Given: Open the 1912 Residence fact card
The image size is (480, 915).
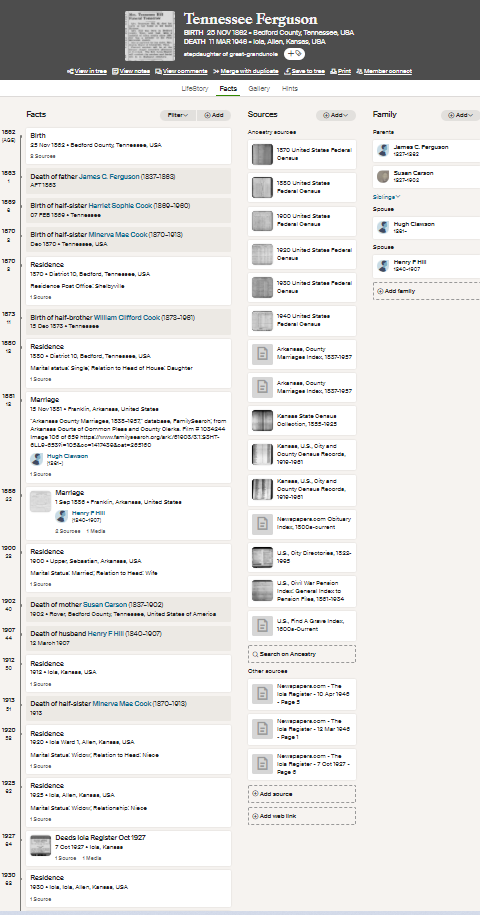Looking at the screenshot, I should pos(128,673).
